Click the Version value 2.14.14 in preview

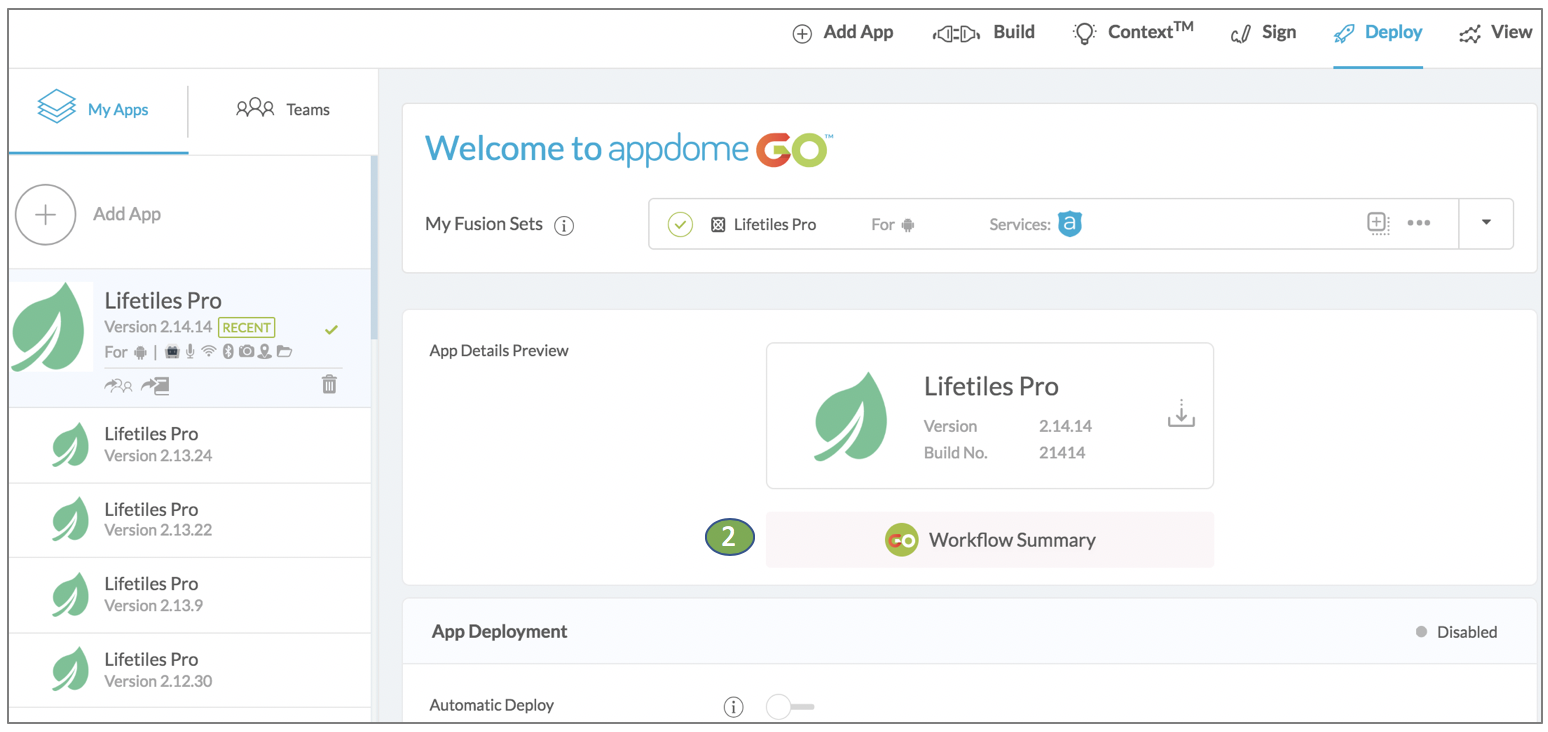(x=1066, y=426)
